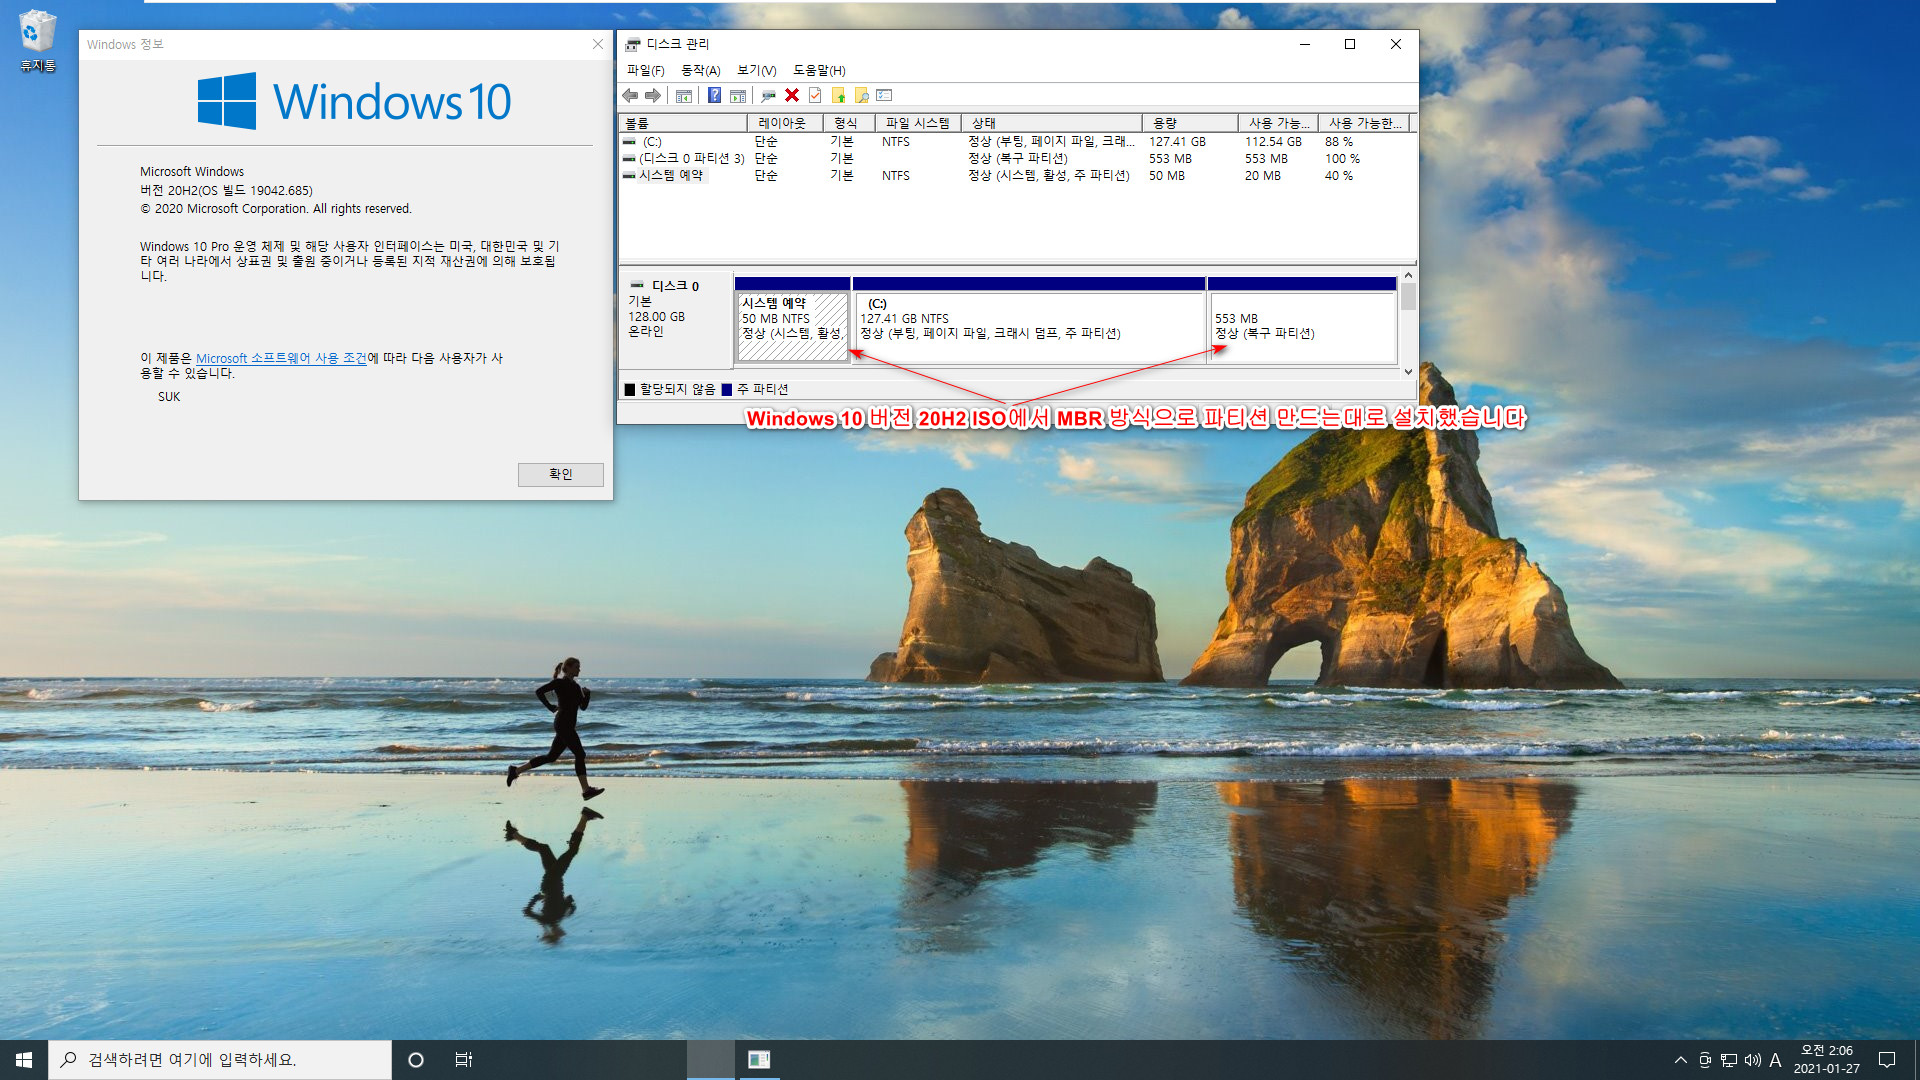Click the 디스크 관리 title bar icon
The height and width of the screenshot is (1080, 1920).
(632, 44)
